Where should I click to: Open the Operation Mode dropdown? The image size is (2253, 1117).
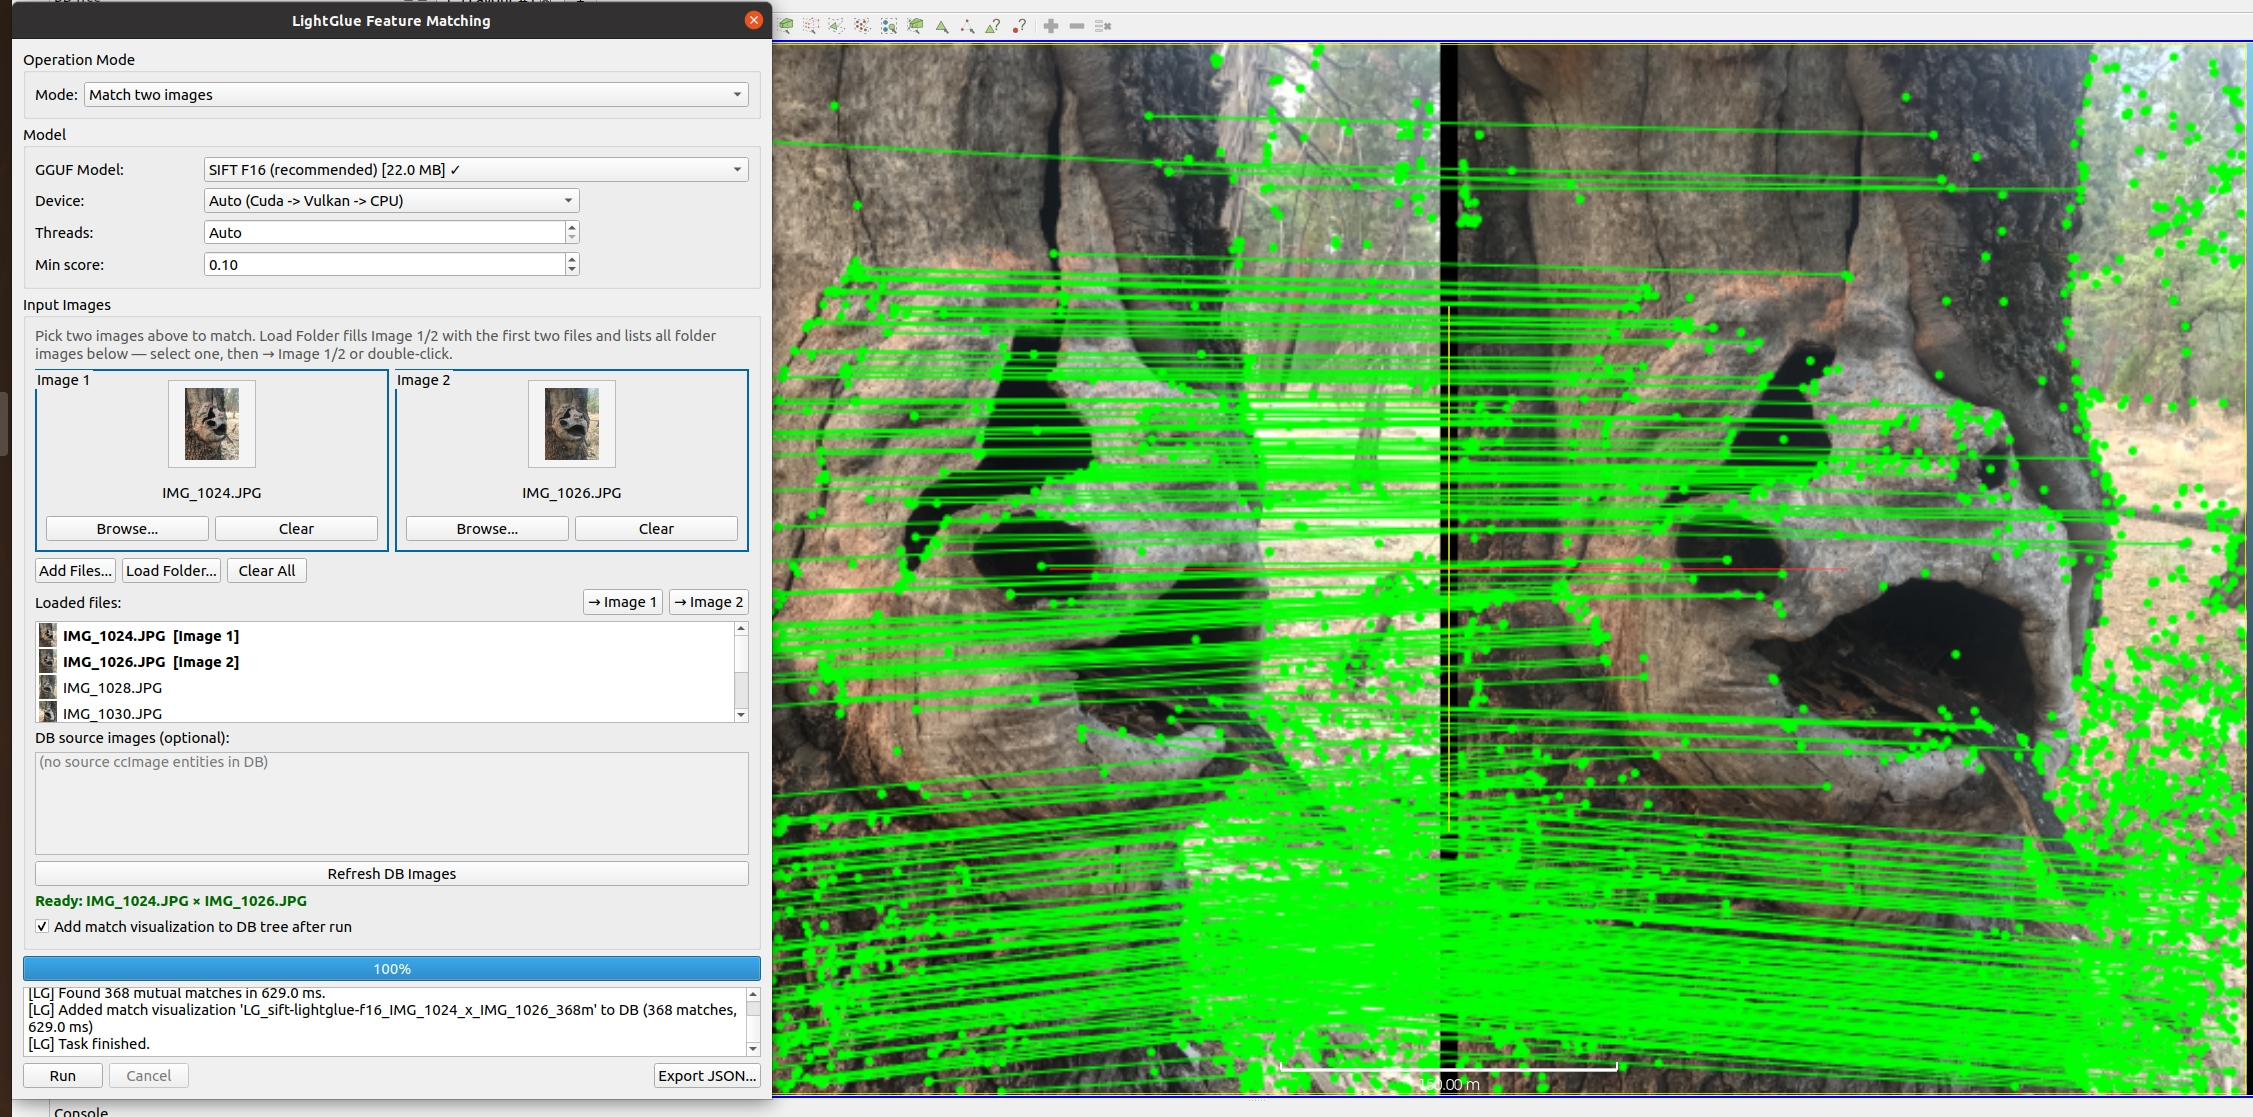(416, 95)
